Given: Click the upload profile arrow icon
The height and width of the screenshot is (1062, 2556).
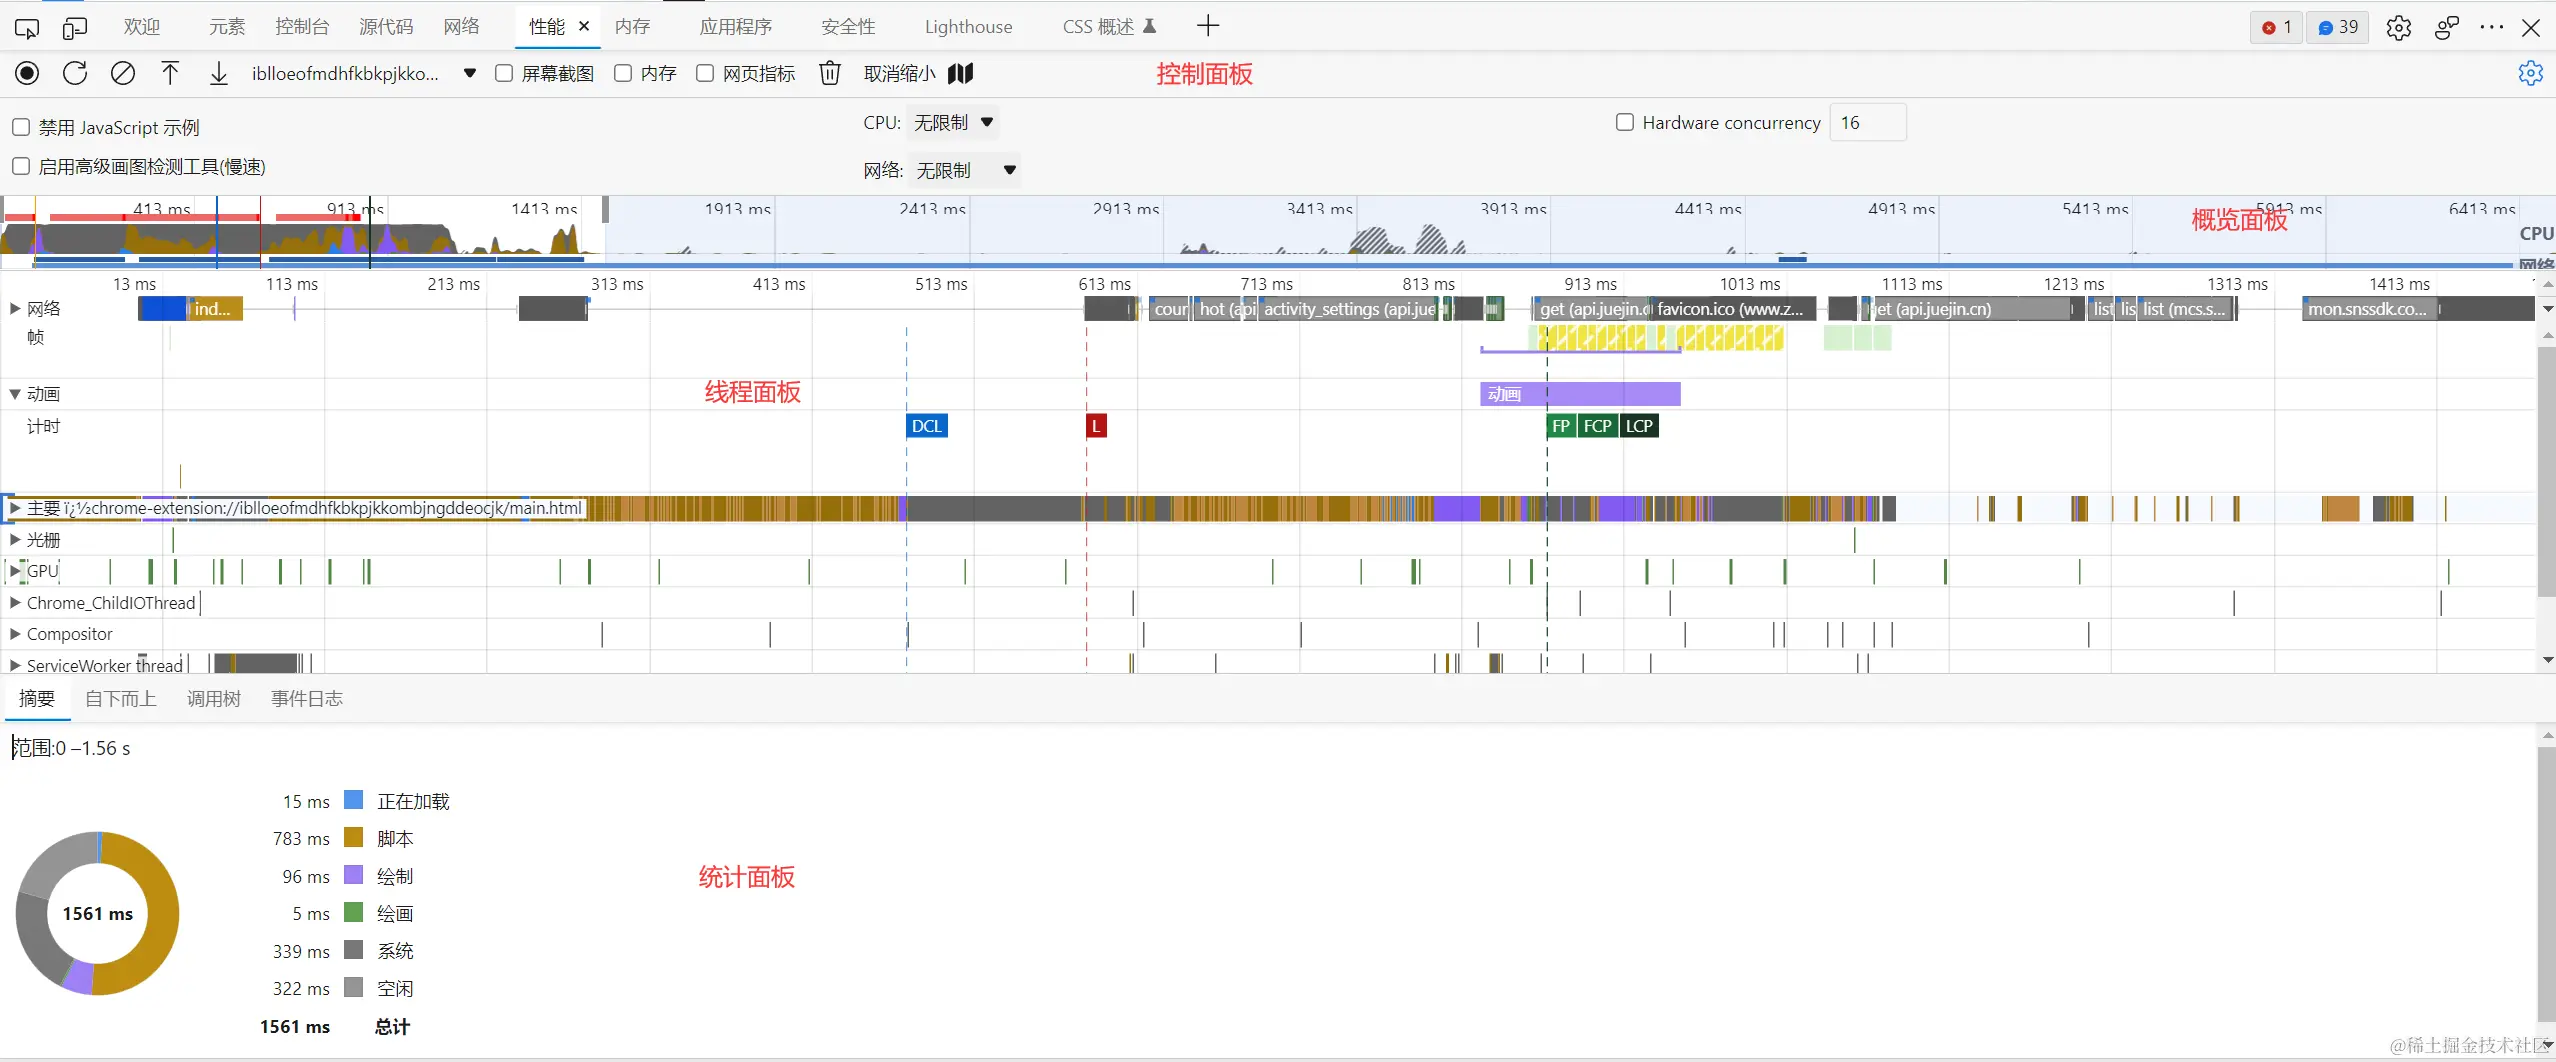Looking at the screenshot, I should (x=170, y=73).
